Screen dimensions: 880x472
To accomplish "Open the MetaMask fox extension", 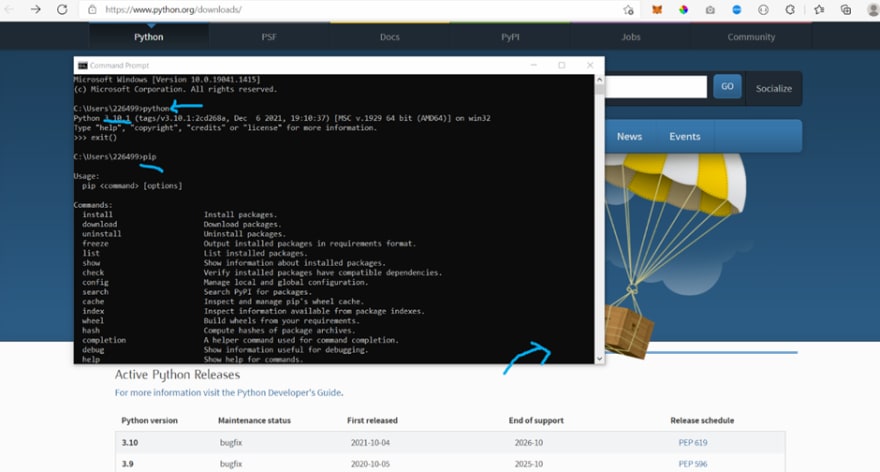I will pyautogui.click(x=657, y=10).
